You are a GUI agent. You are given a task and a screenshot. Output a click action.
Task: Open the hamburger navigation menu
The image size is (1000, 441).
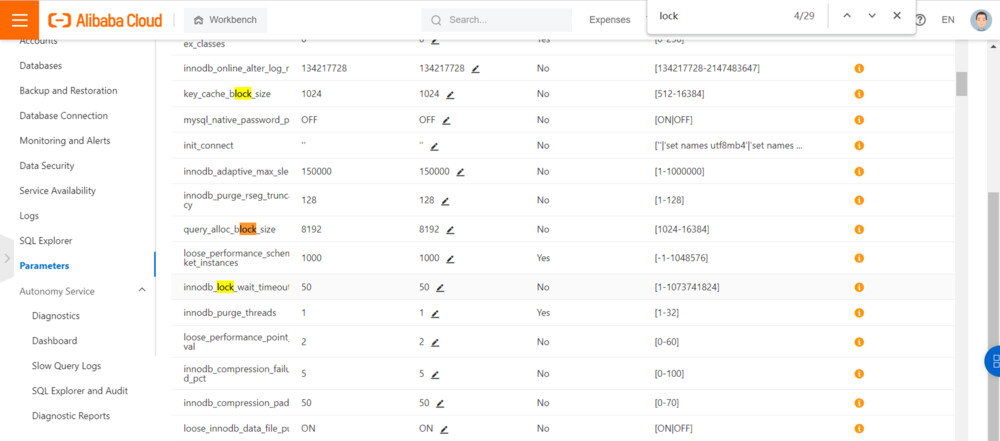pyautogui.click(x=20, y=20)
